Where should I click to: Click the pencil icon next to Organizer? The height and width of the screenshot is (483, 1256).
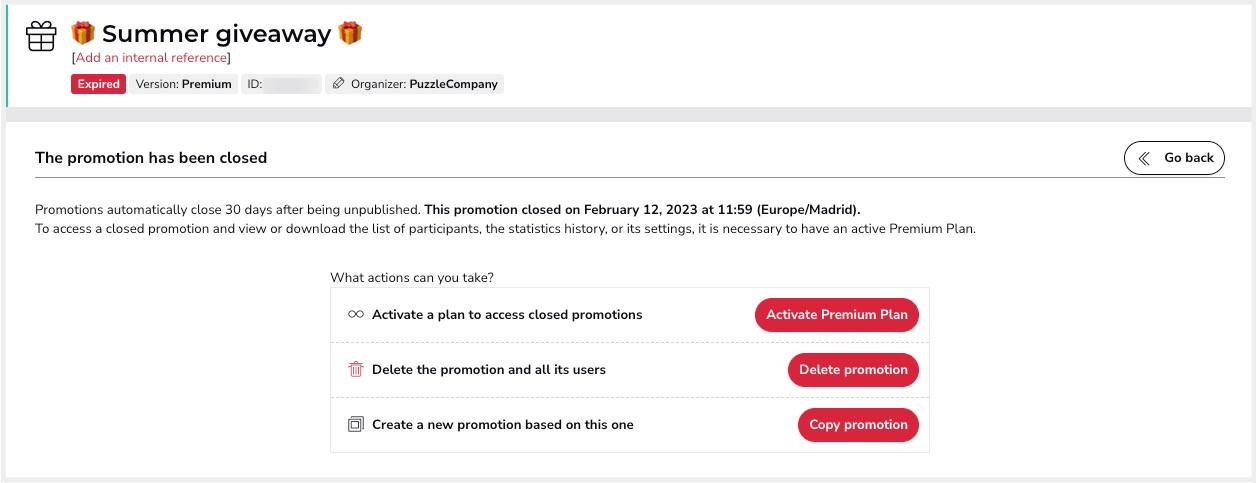click(338, 84)
